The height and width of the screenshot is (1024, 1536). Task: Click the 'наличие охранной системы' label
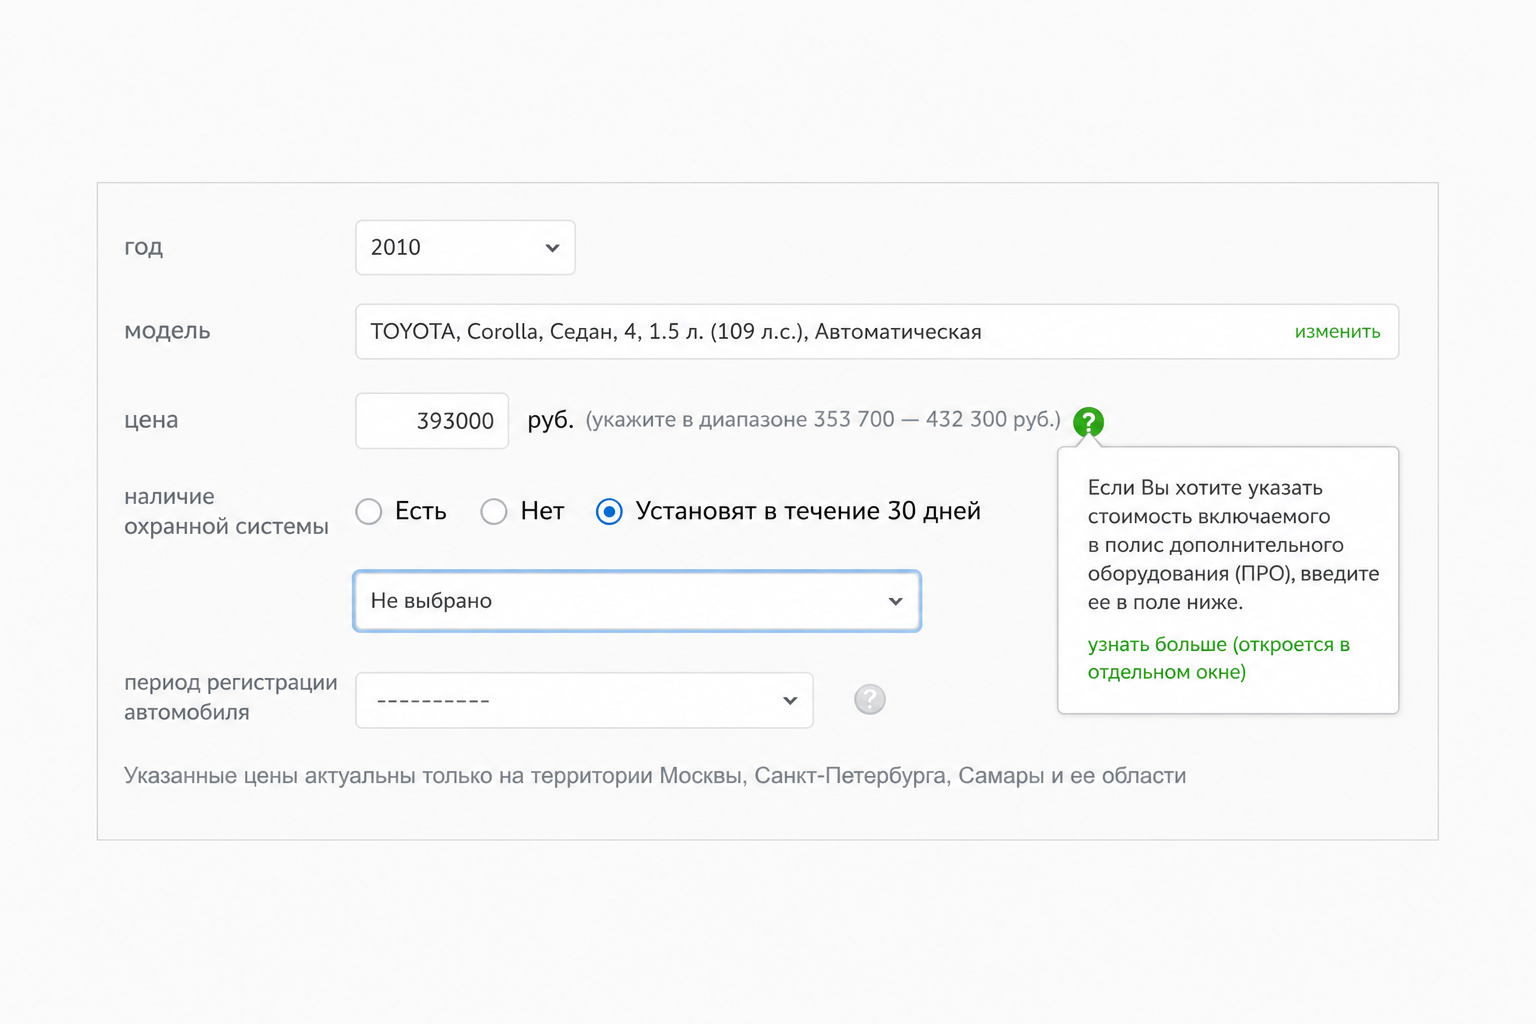point(226,511)
